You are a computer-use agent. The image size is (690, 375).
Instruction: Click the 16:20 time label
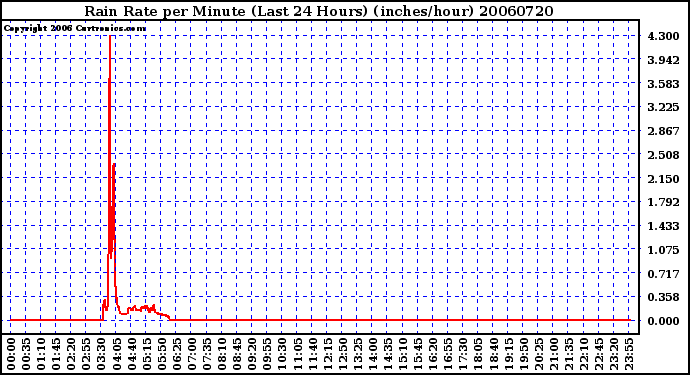[x=433, y=354]
